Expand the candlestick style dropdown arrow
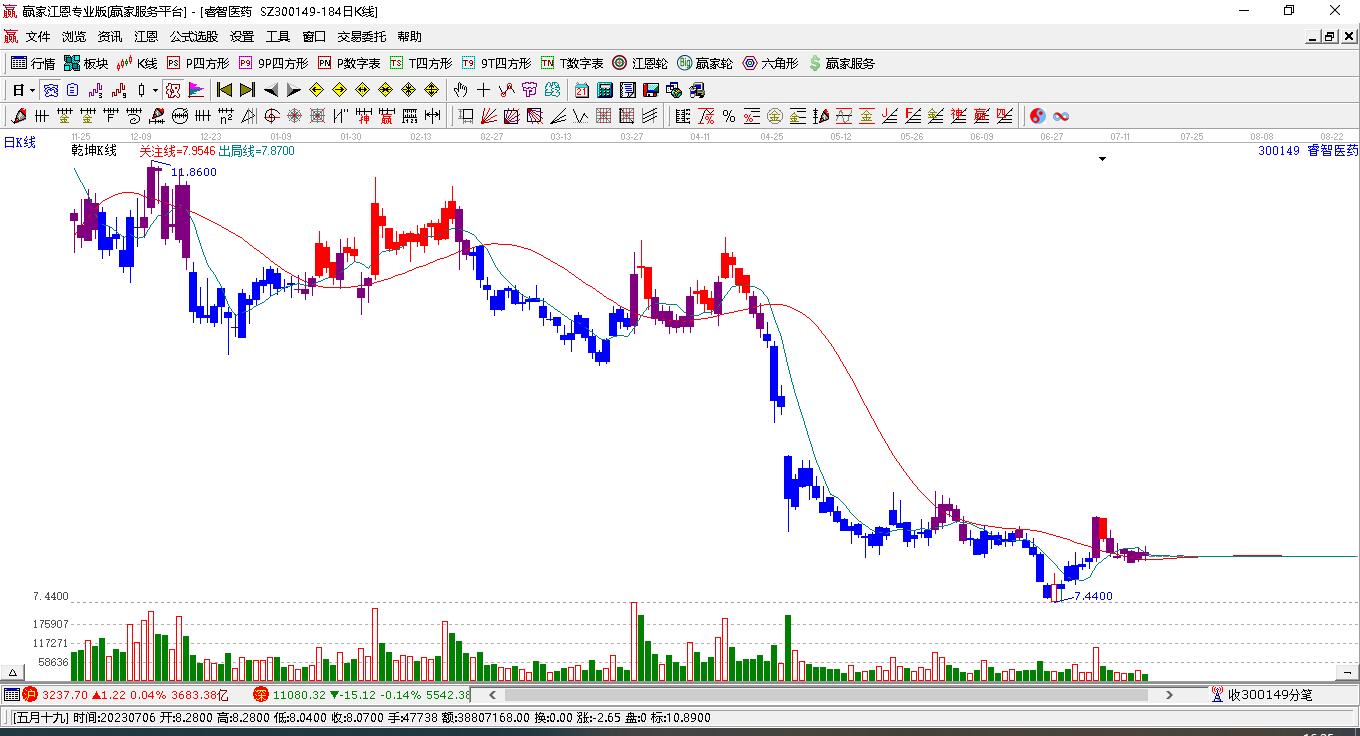This screenshot has width=1360, height=736. pos(155,90)
